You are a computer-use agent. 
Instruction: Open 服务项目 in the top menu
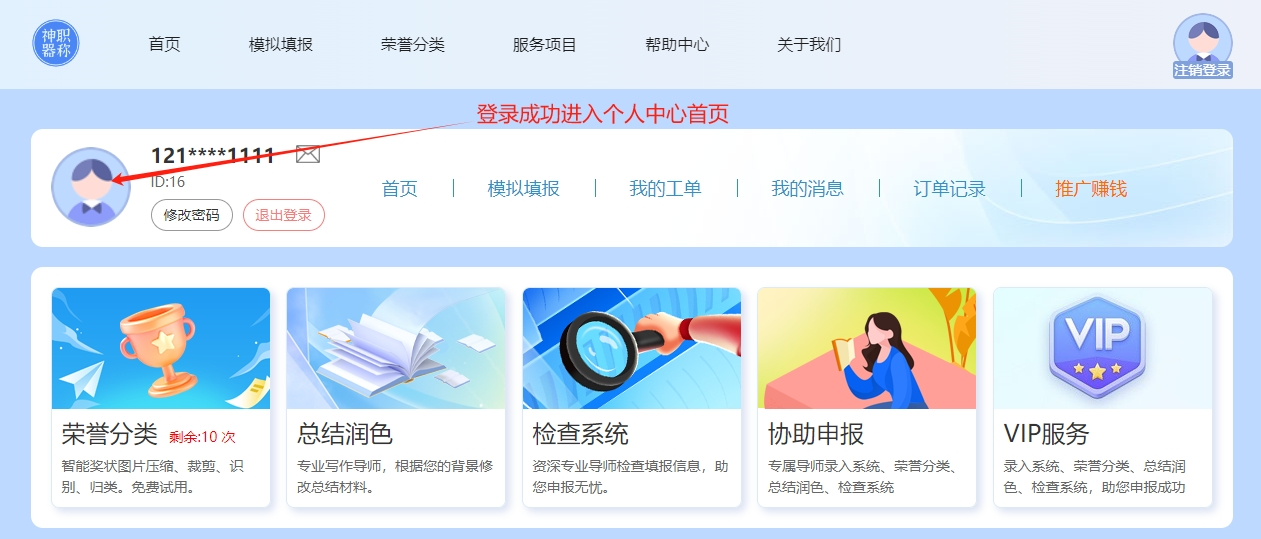click(x=545, y=44)
